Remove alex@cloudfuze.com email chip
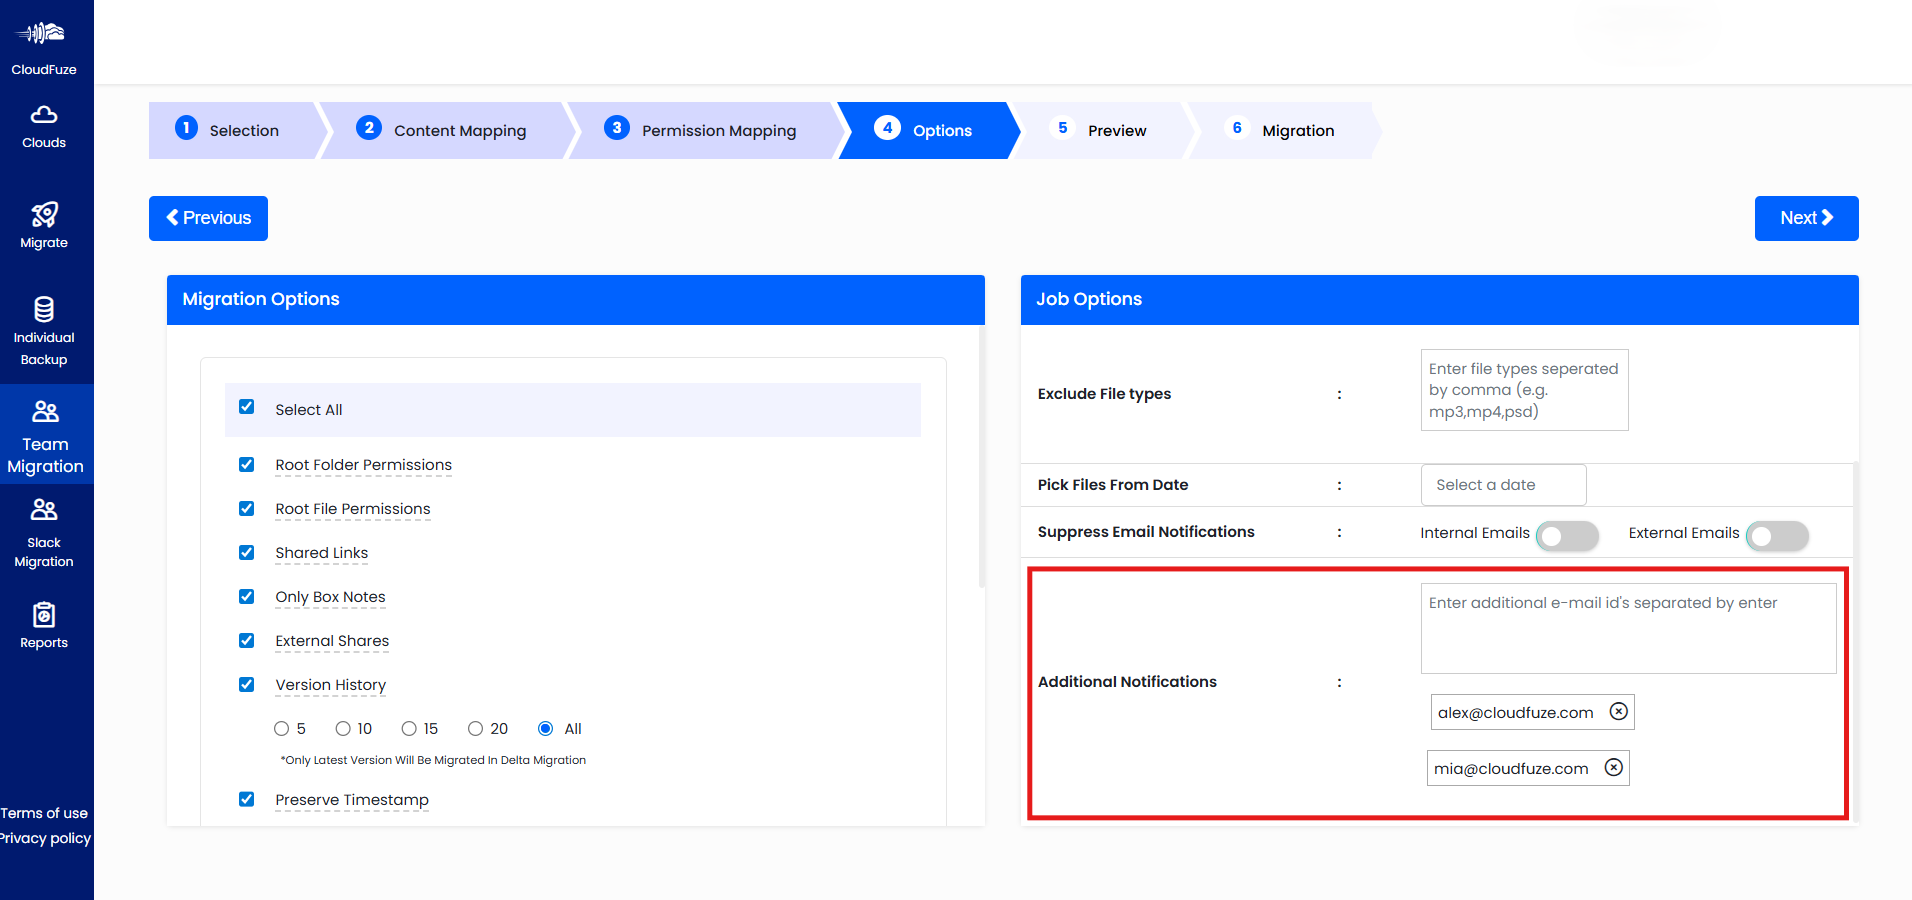 click(x=1618, y=711)
